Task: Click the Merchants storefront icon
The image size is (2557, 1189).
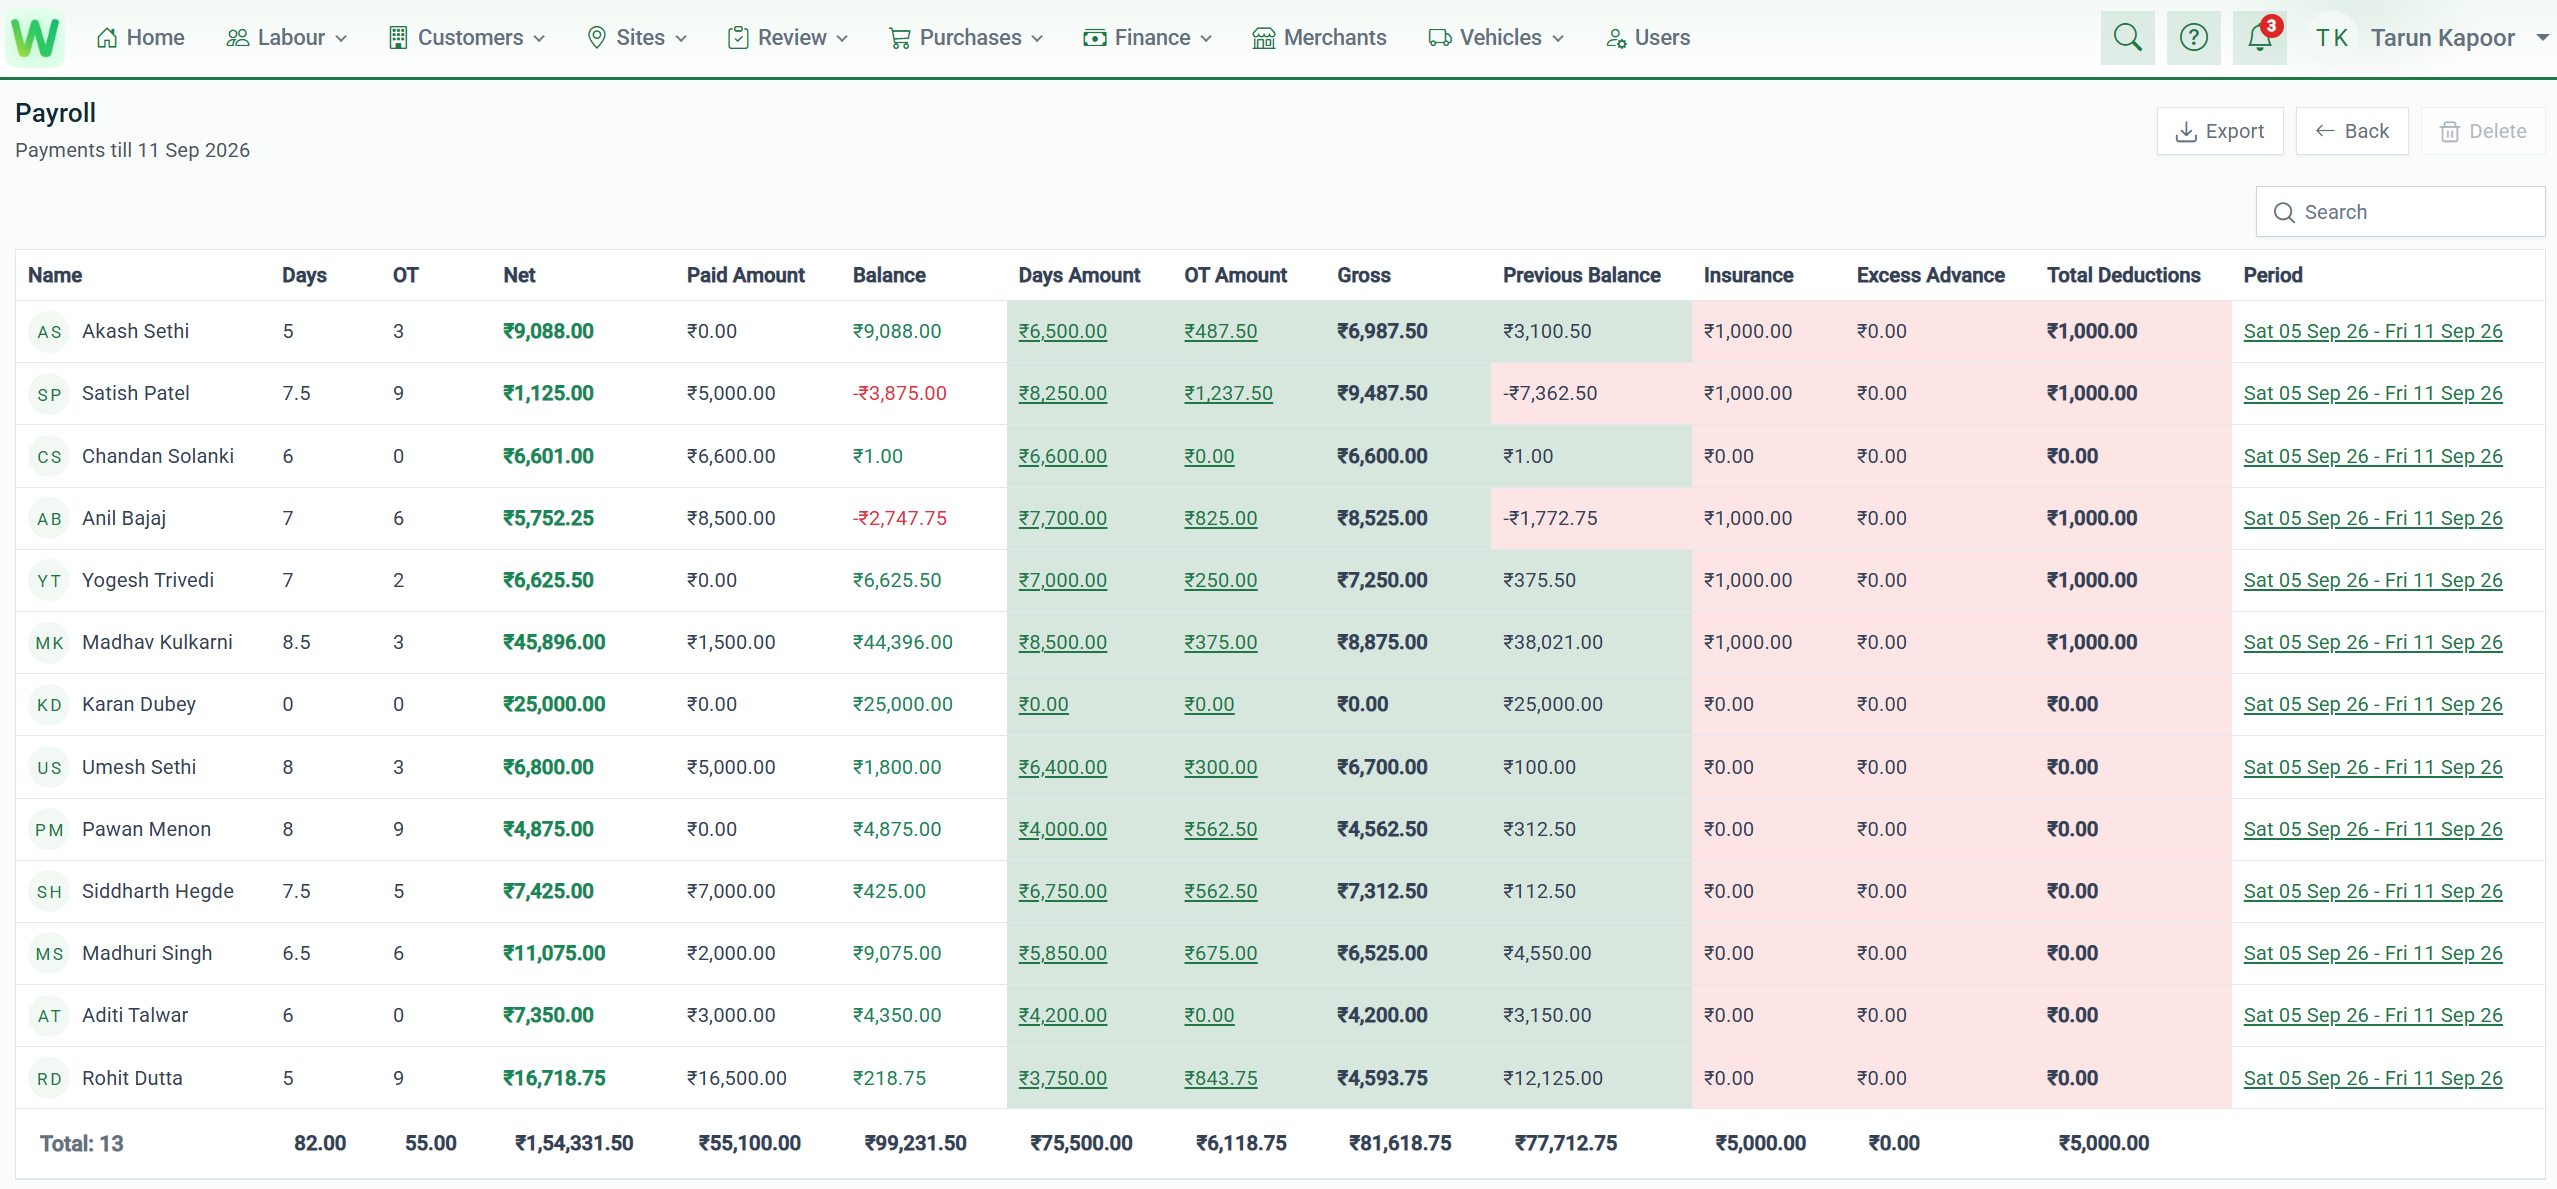Action: tap(1263, 38)
